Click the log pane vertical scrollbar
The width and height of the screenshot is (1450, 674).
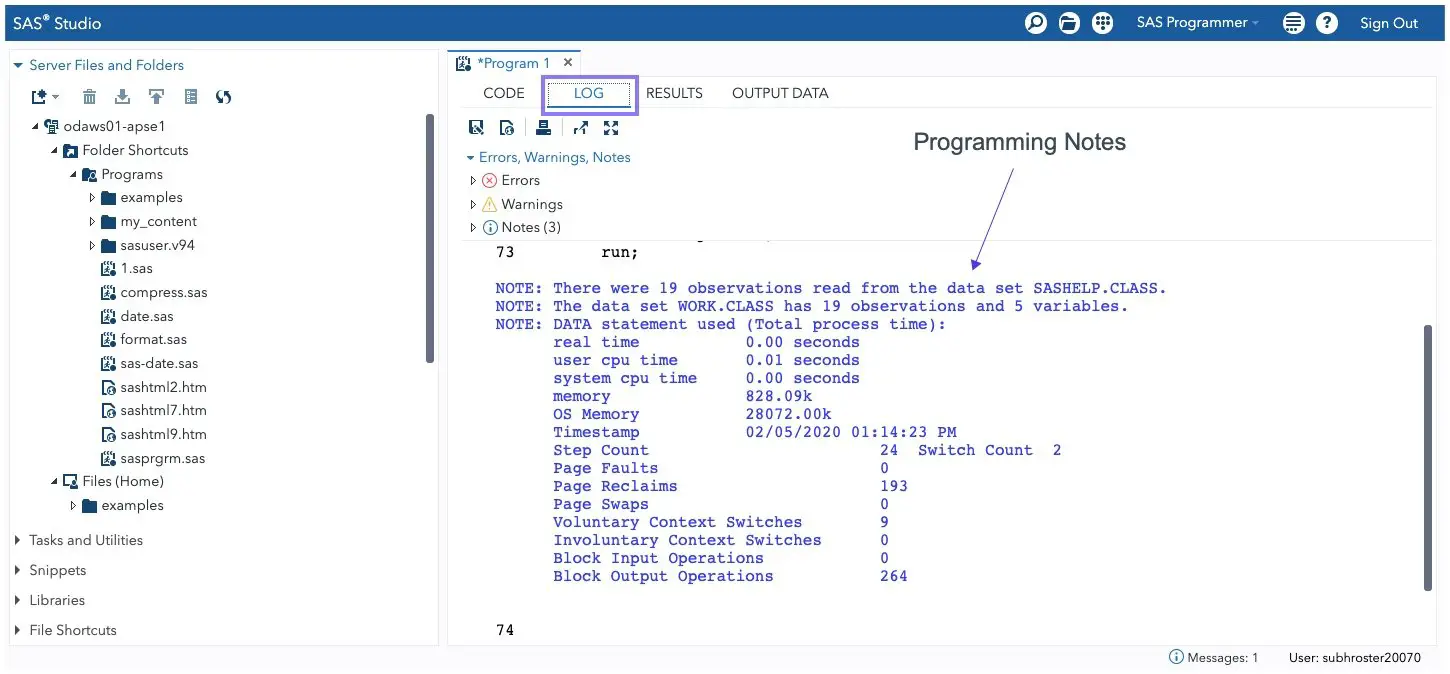pyautogui.click(x=1427, y=458)
